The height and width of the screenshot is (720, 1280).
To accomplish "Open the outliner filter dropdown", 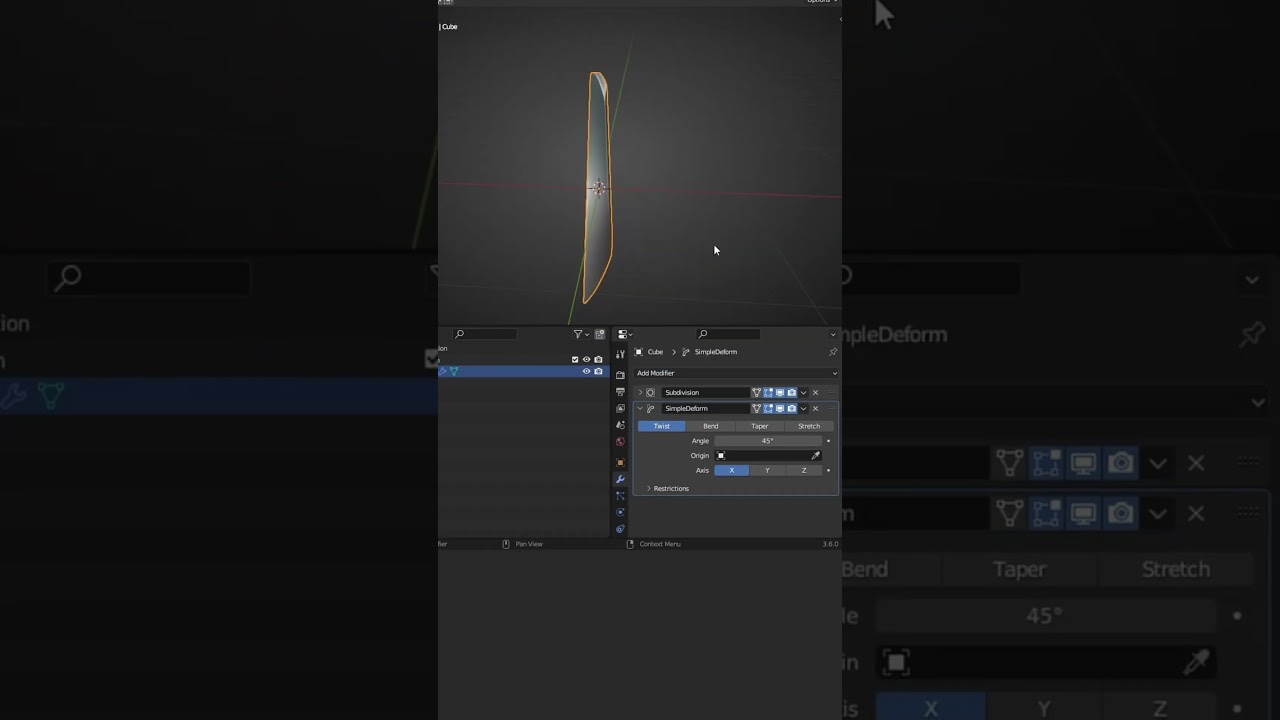I will pos(581,334).
